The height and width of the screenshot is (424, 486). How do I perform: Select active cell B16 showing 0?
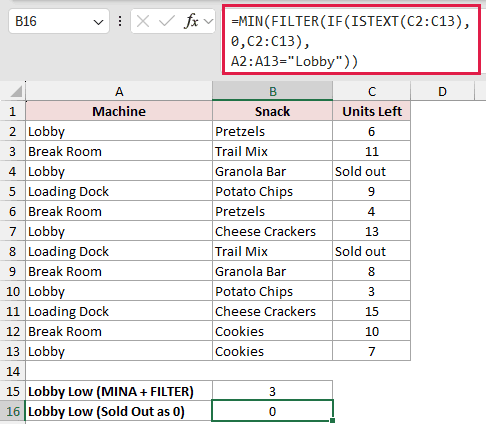tap(273, 411)
